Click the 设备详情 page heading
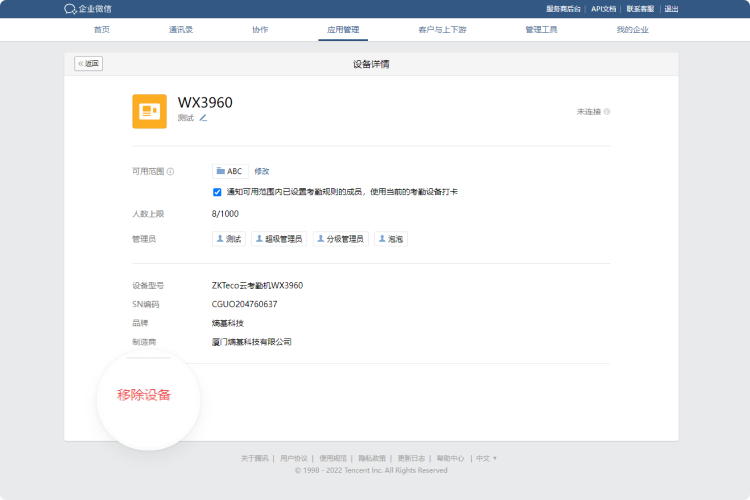Viewport: 750px width, 500px height. tap(371, 64)
